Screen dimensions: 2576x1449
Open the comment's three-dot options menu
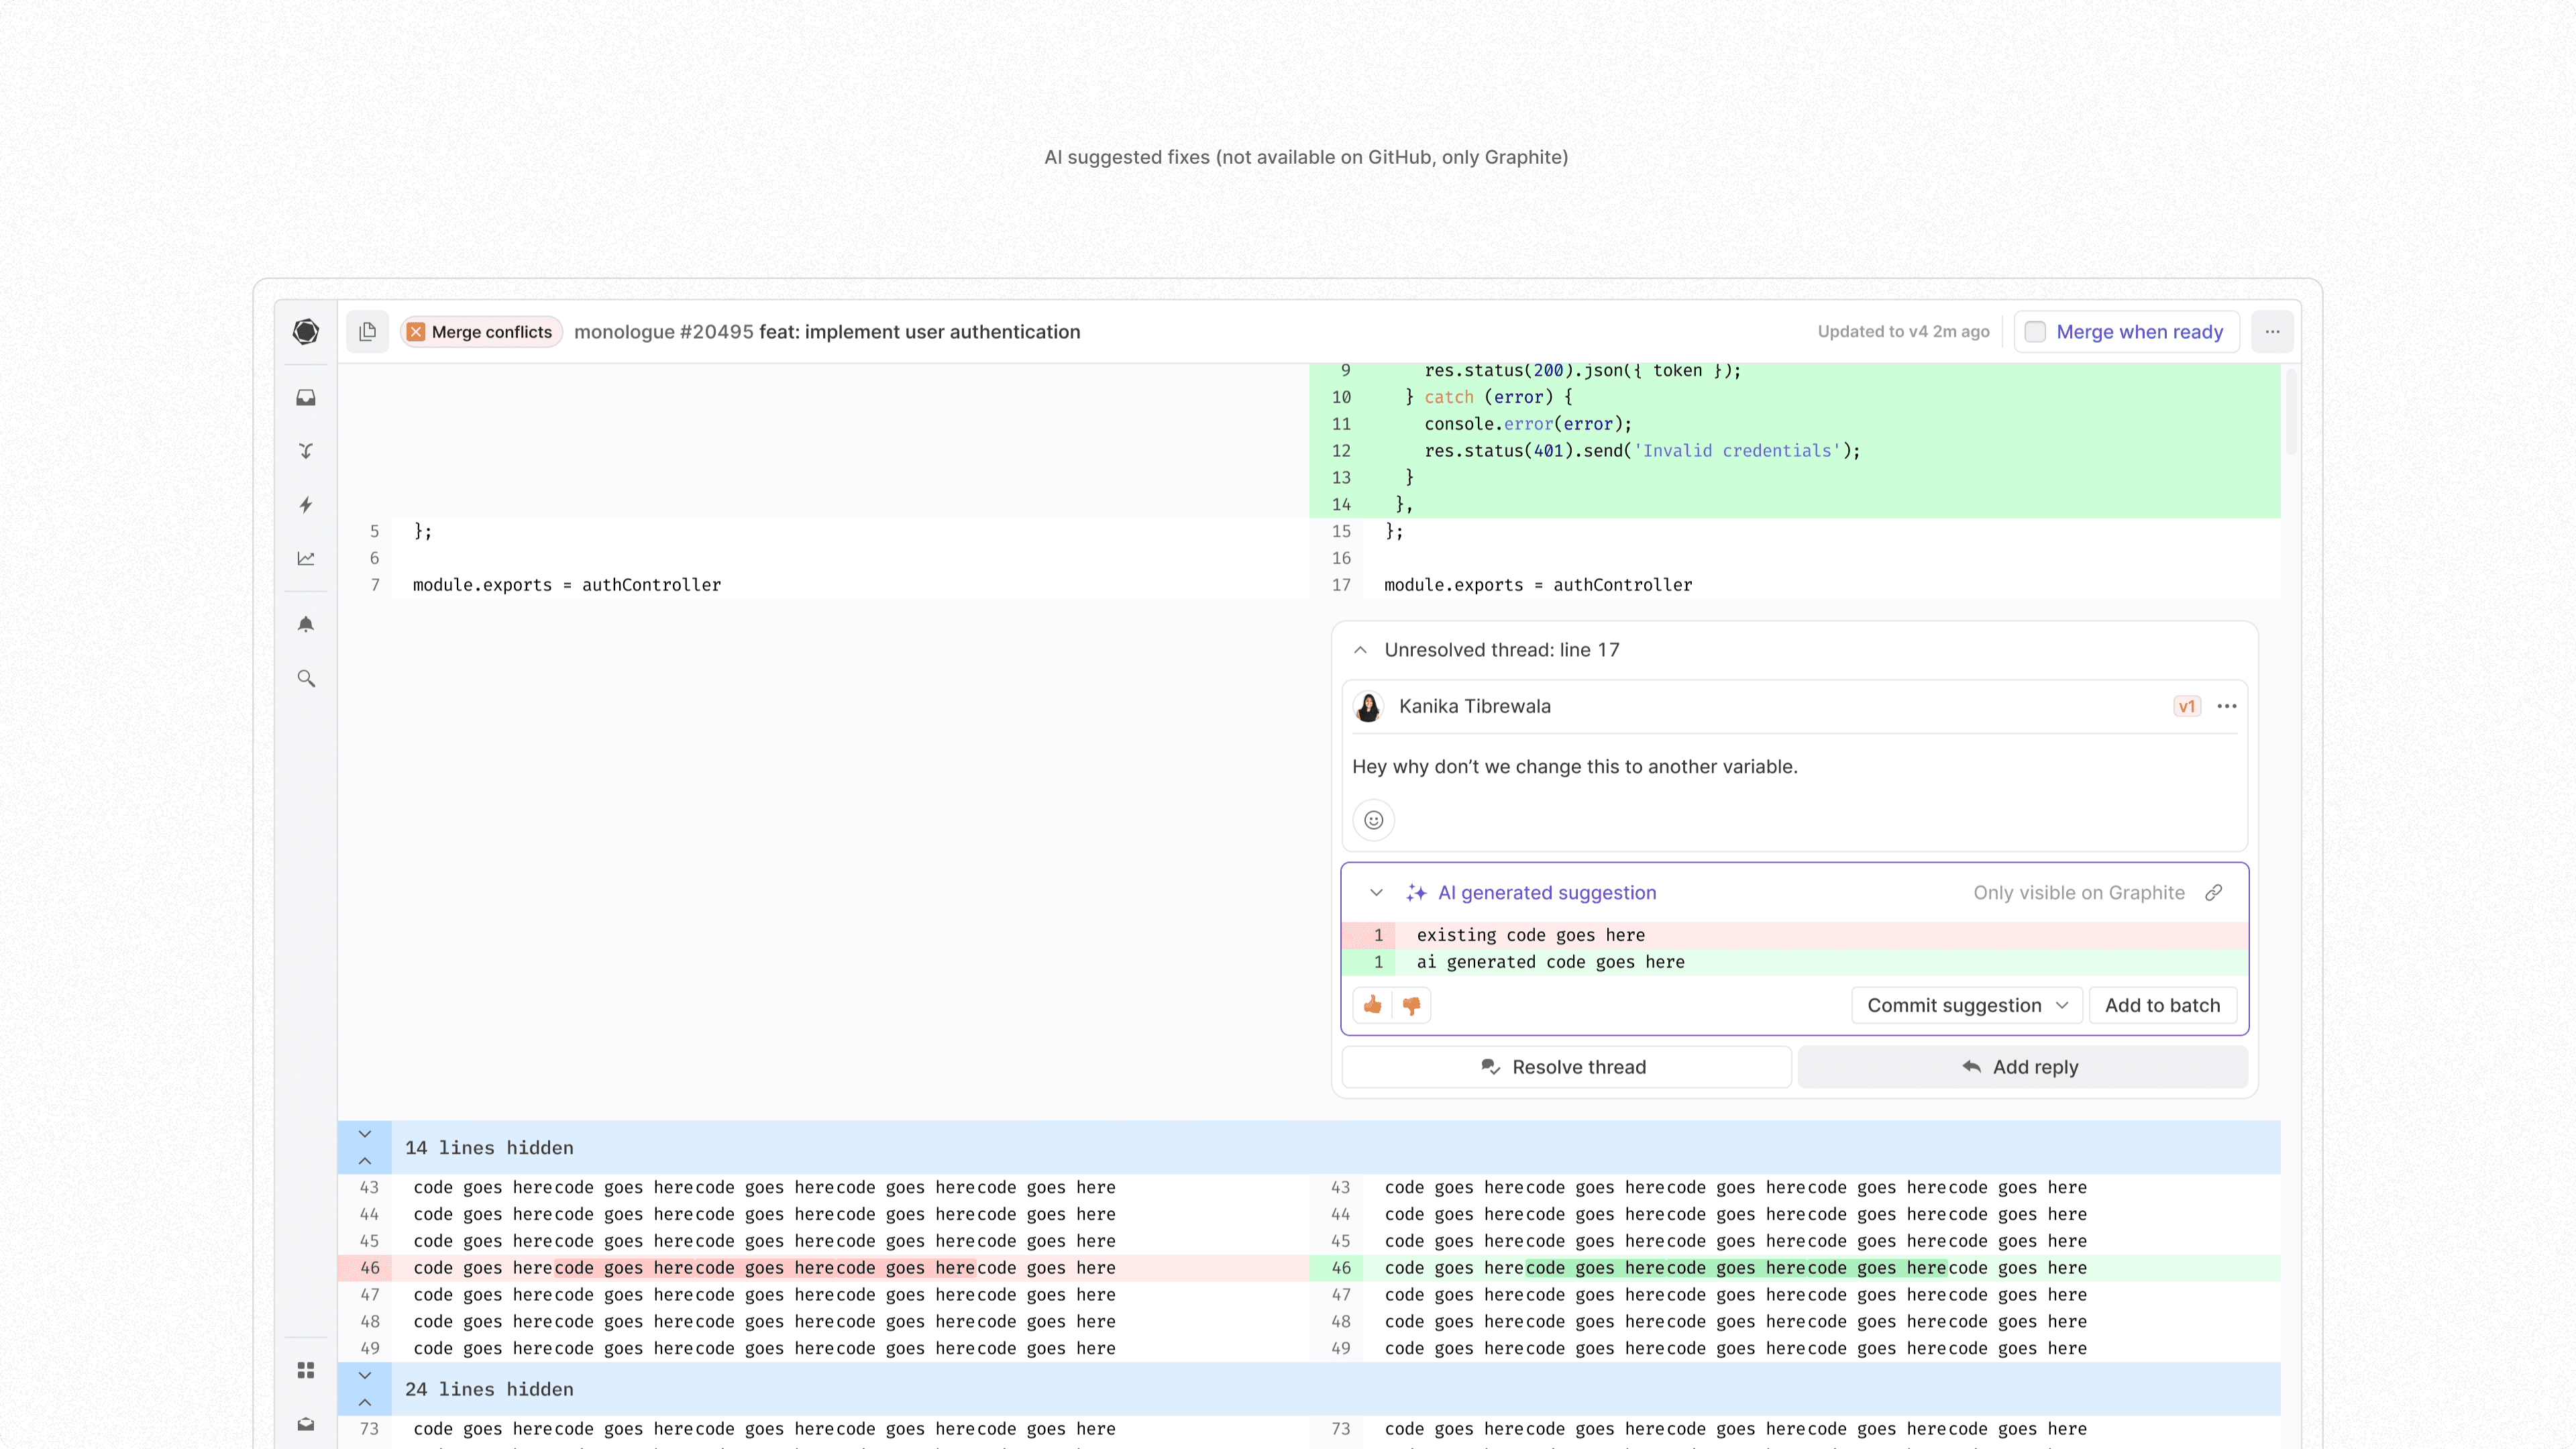pyautogui.click(x=2226, y=706)
